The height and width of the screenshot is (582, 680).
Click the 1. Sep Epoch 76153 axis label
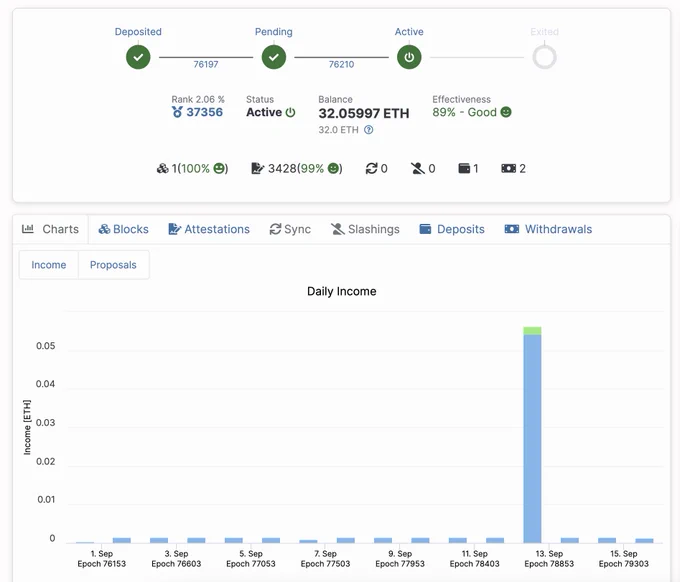tap(101, 559)
